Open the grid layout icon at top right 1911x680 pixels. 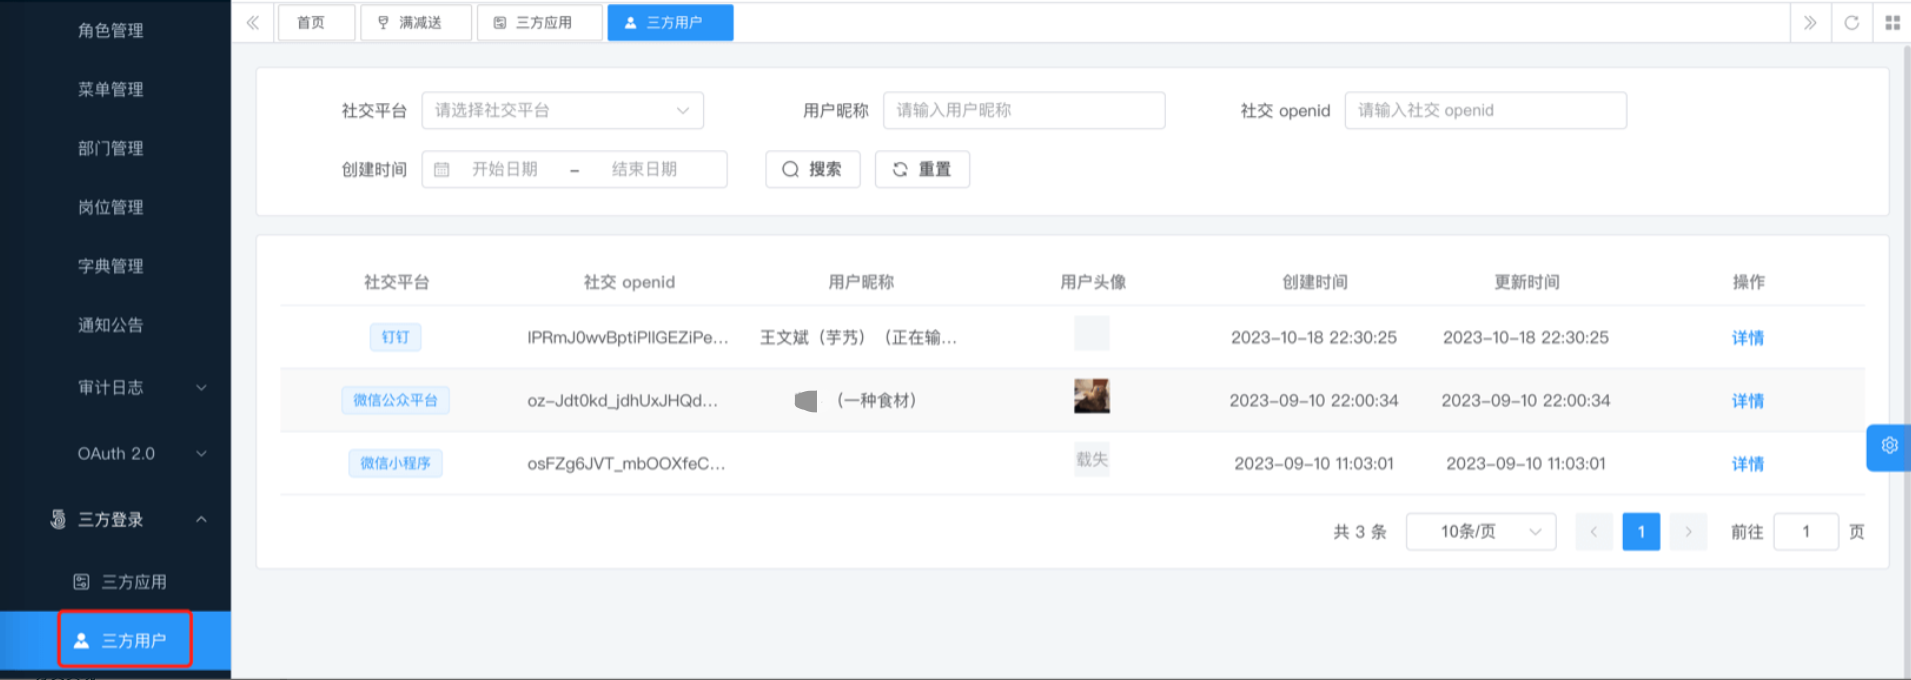coord(1892,22)
